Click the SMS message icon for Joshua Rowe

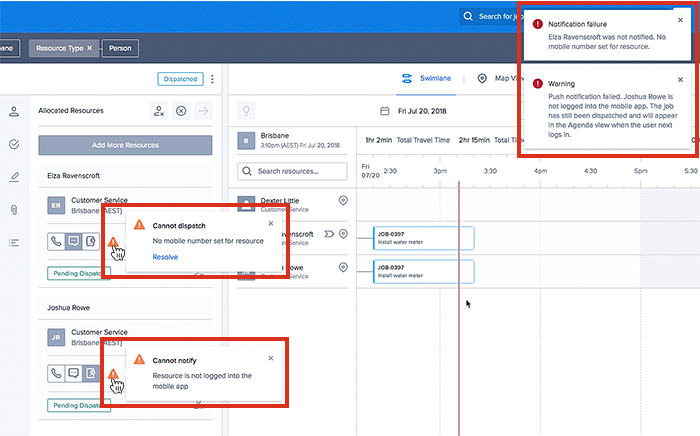73,374
